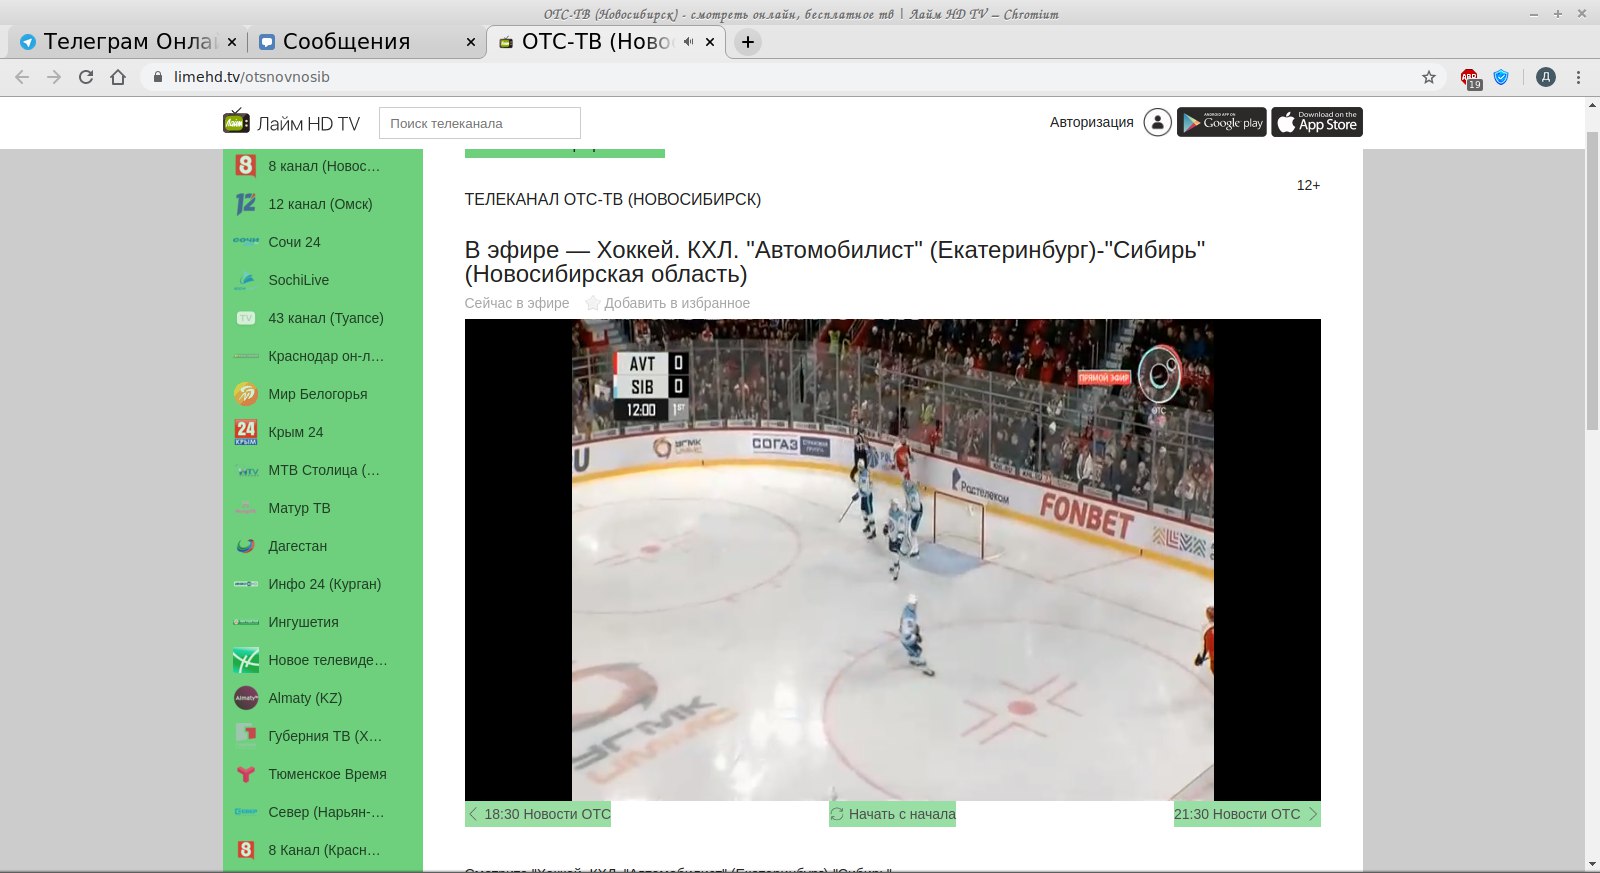Image resolution: width=1600 pixels, height=873 pixels.
Task: Close the Сообщения tab
Action: point(471,42)
